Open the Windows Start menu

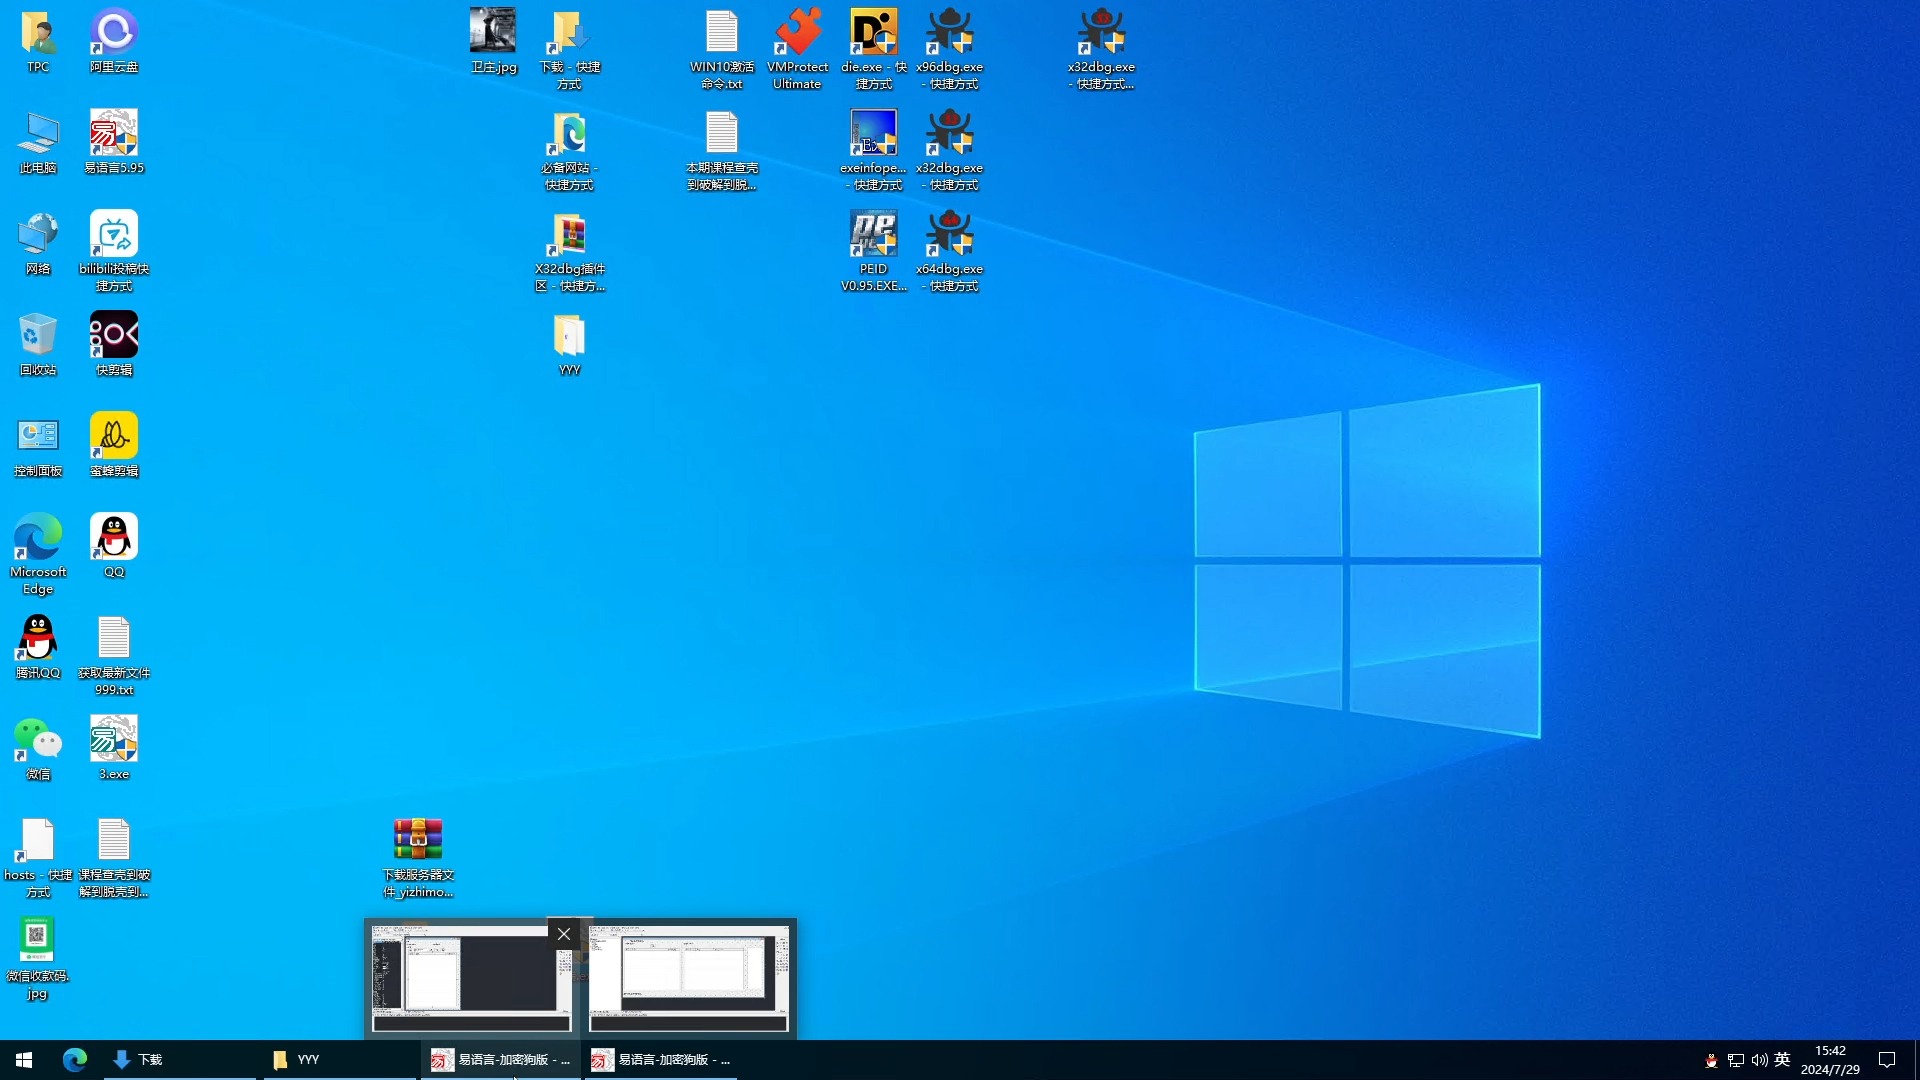24,1059
